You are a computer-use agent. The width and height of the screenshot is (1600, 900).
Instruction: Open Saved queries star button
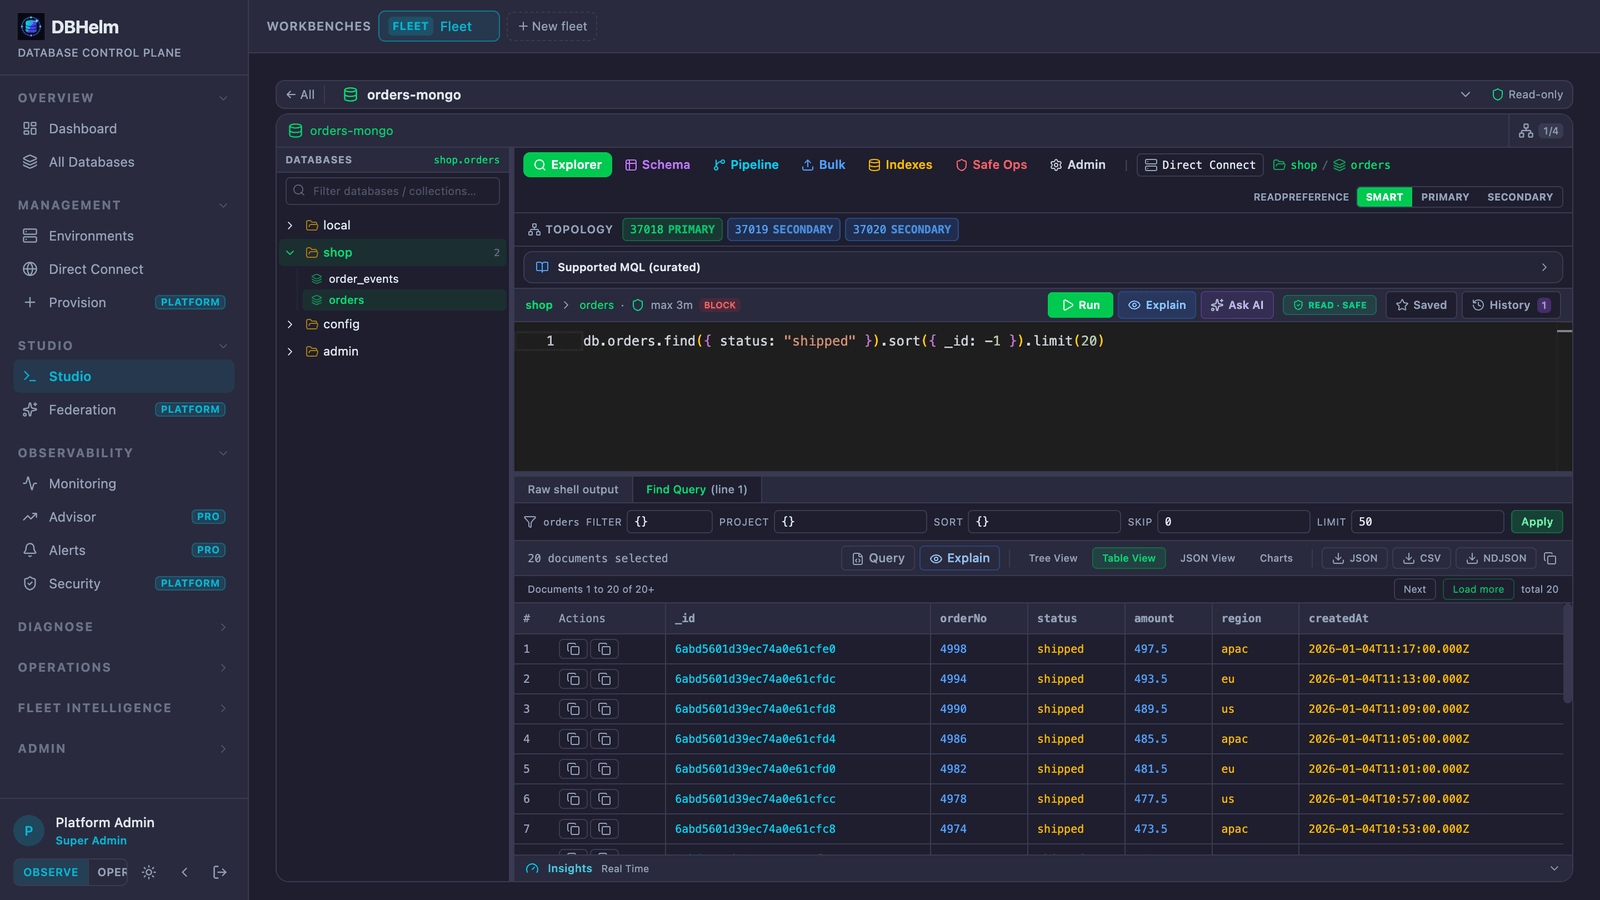1421,305
